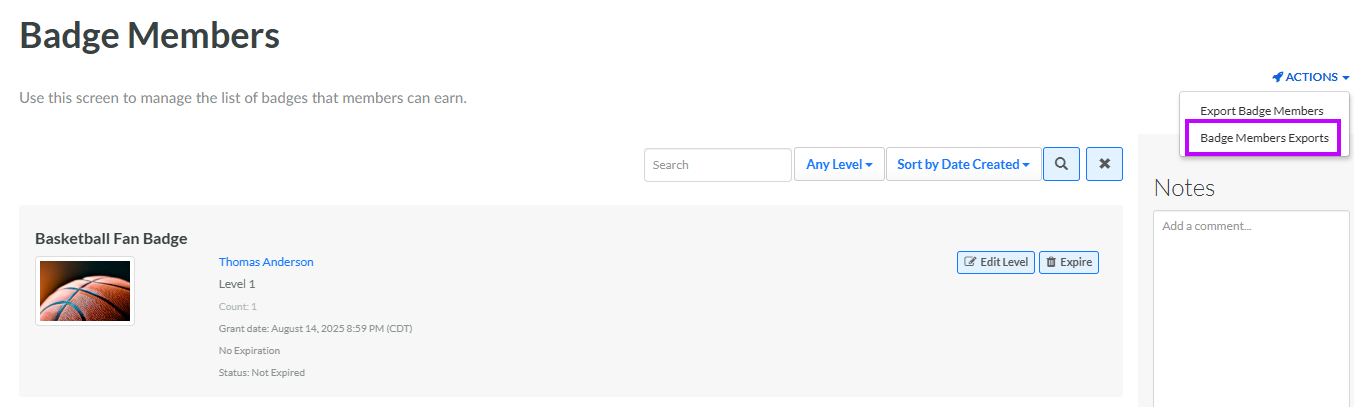Focus the Search text field

tap(717, 165)
